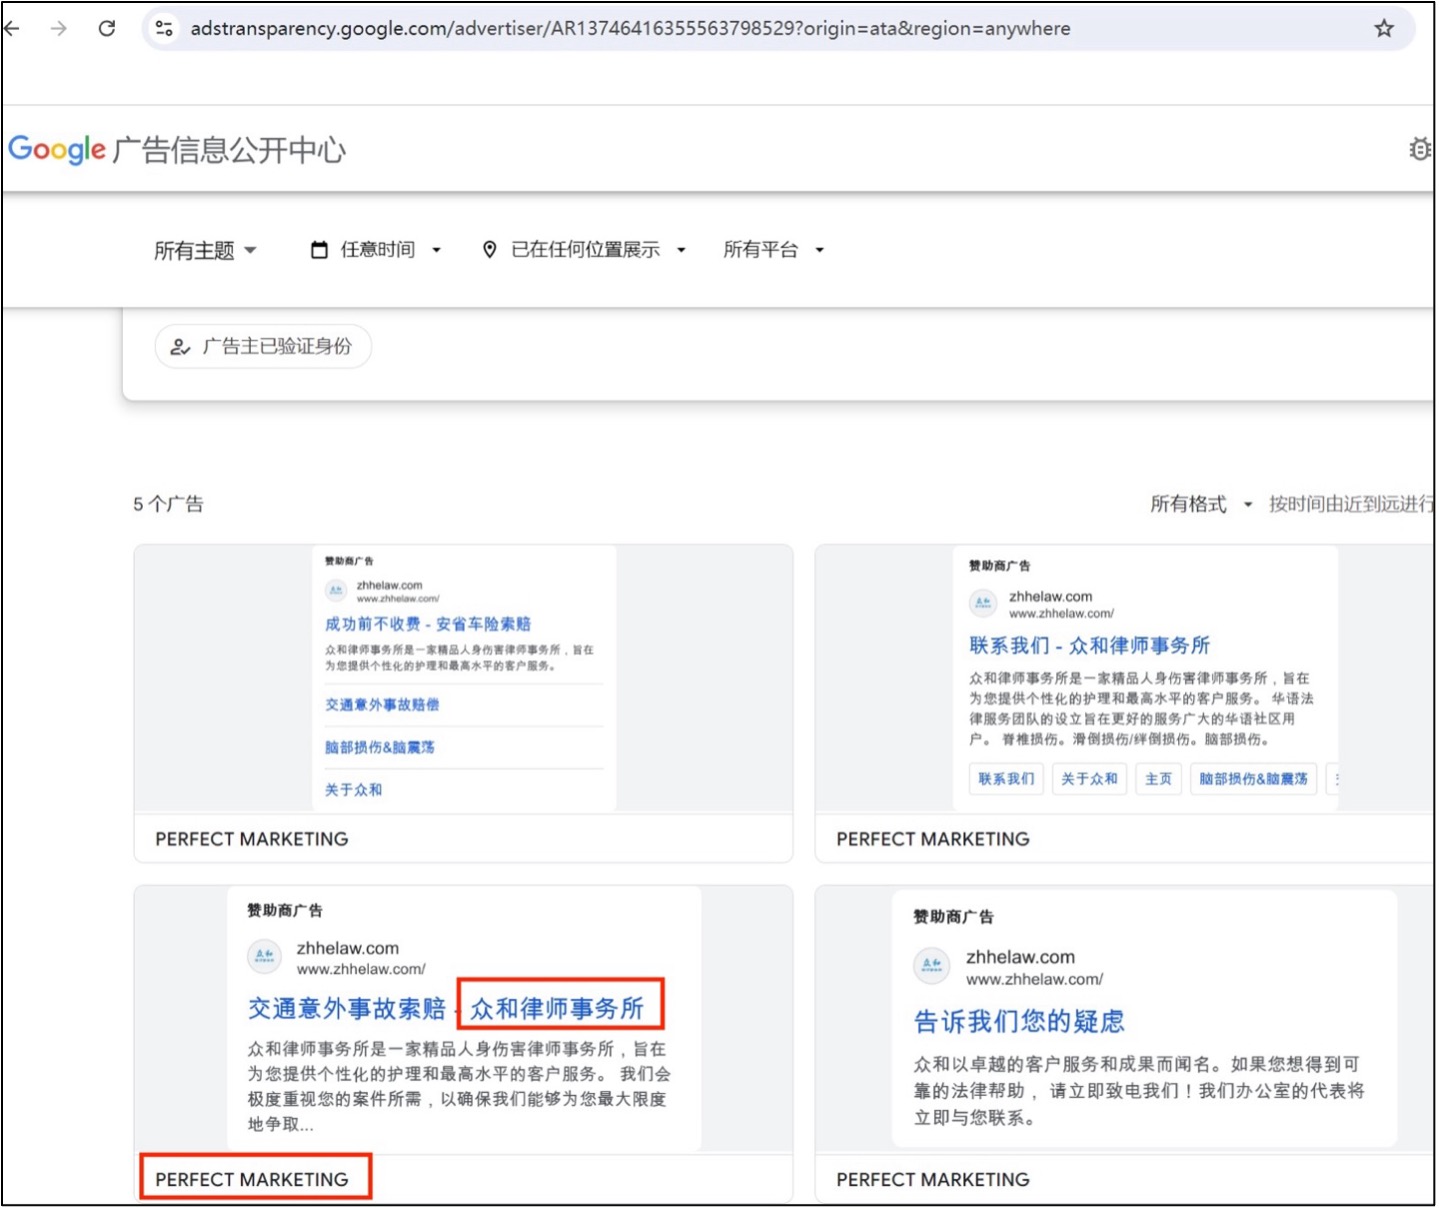Click 赞助商广告 label in the 联系我们 ad

[x=999, y=566]
